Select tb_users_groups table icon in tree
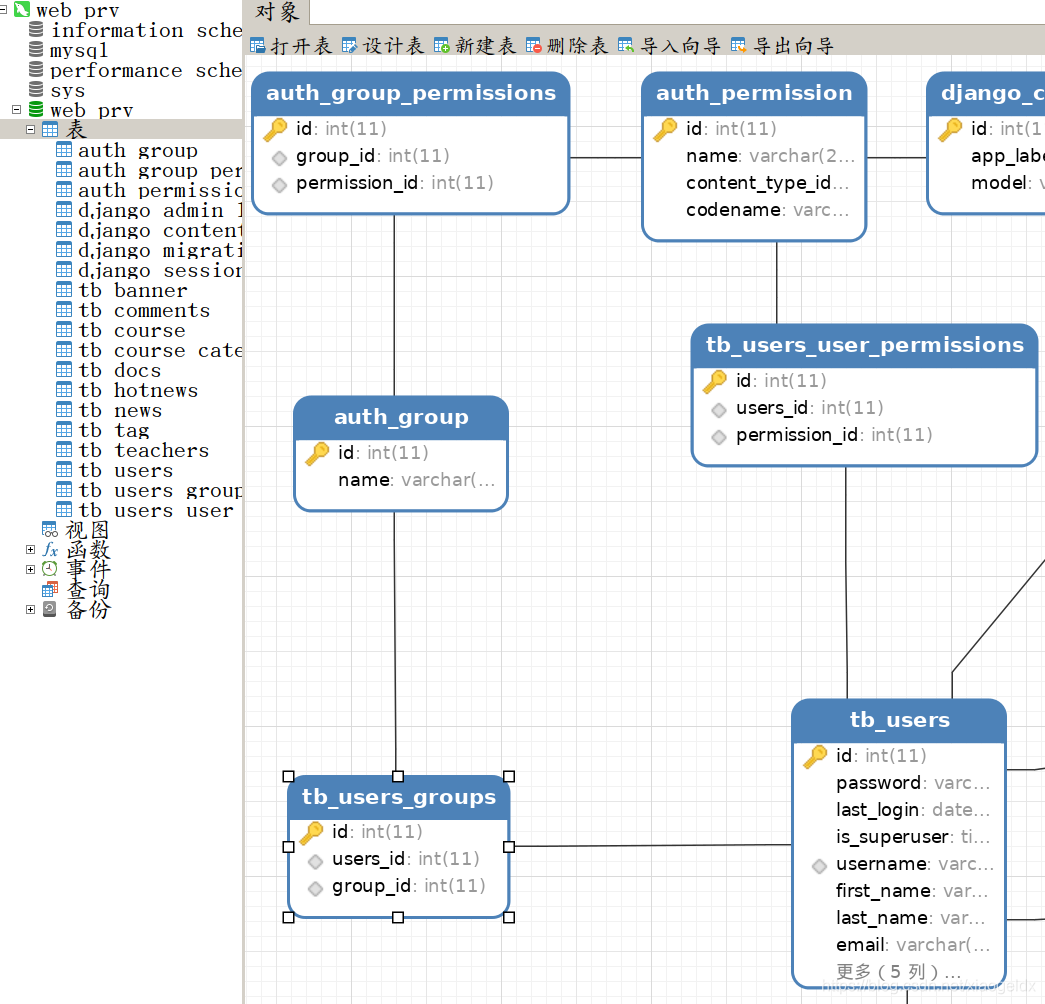The image size is (1045, 1004). [64, 489]
